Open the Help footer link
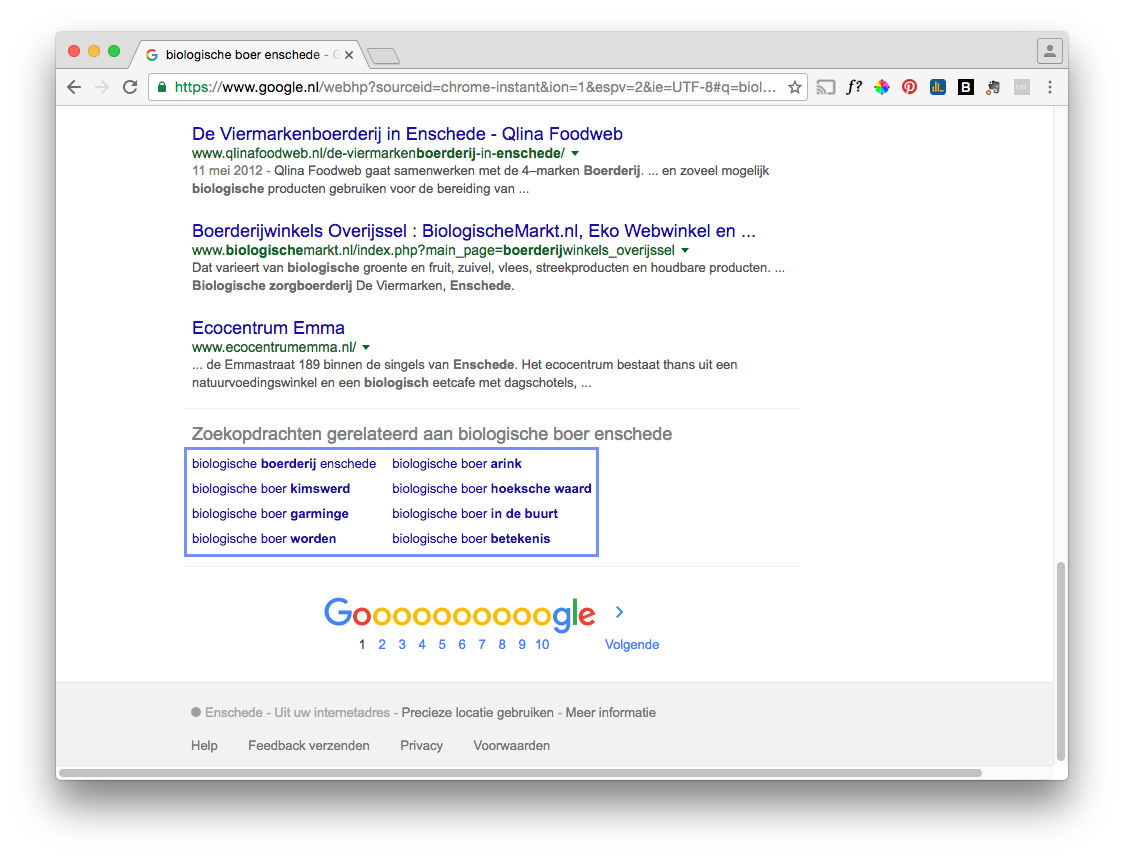1124x860 pixels. (x=204, y=745)
